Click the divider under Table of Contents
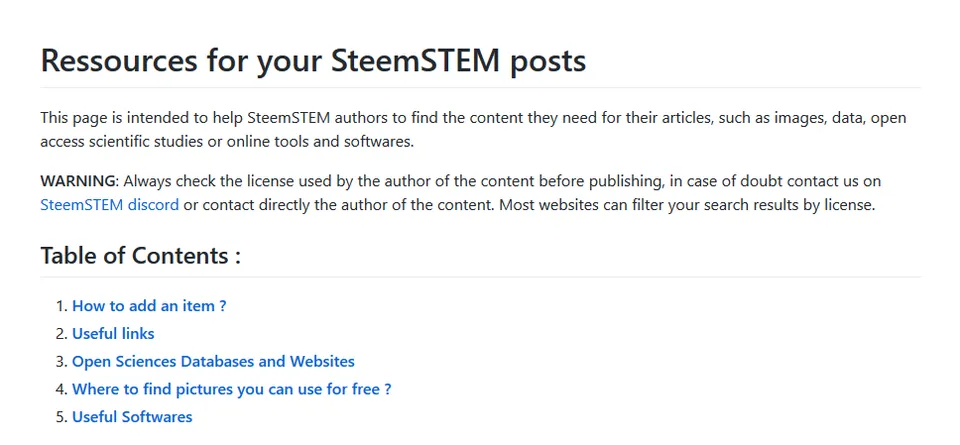Viewport: 960px width, 445px height. 481,277
